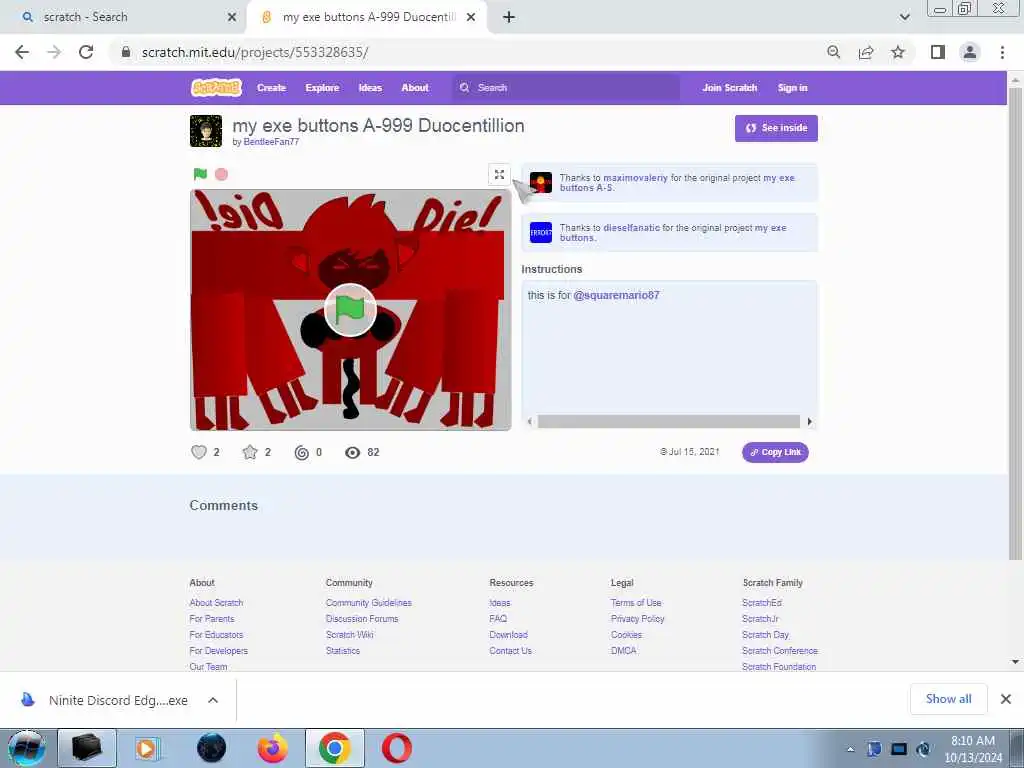Open the About menu item
The width and height of the screenshot is (1024, 768).
415,88
